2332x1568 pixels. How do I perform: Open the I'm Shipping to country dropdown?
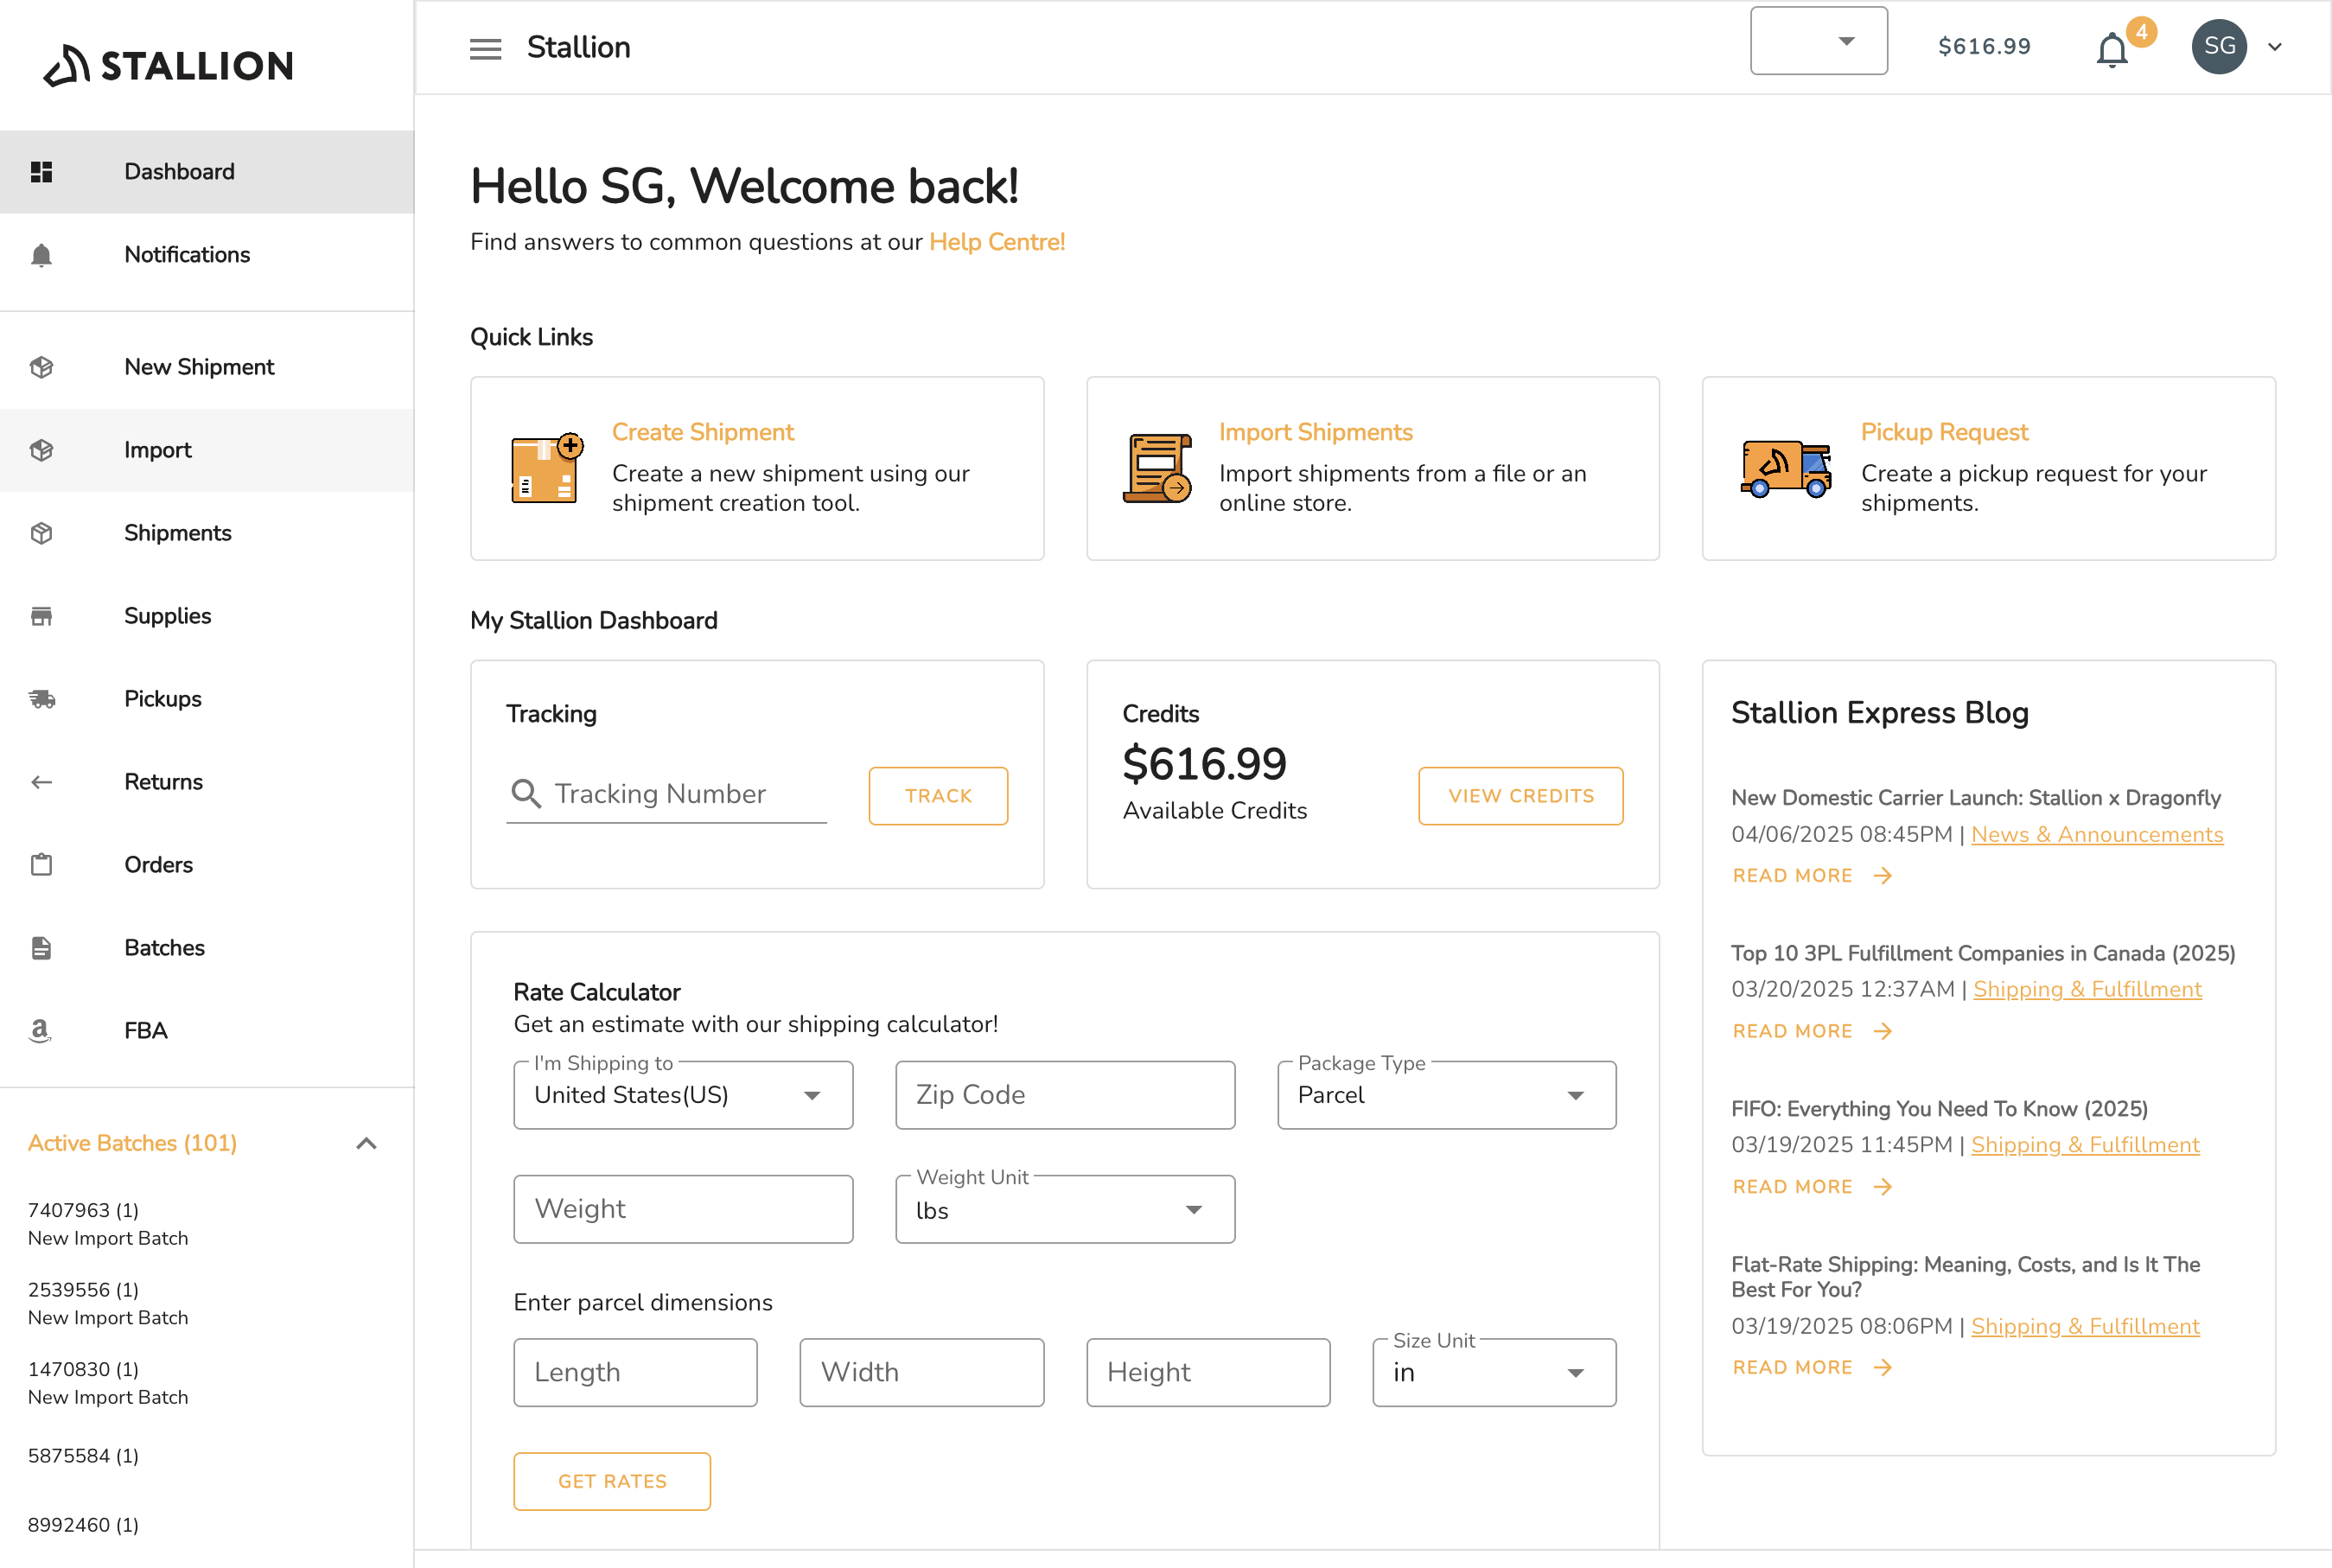[683, 1095]
